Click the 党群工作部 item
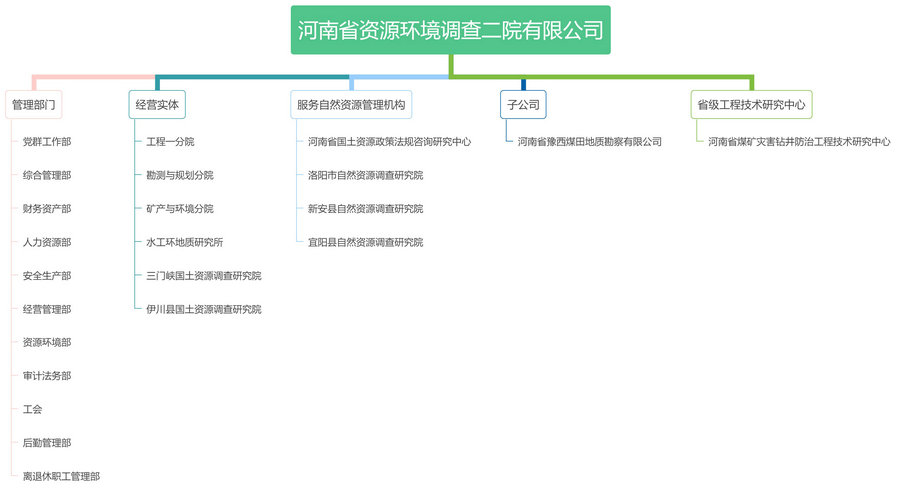The image size is (904, 489). [x=47, y=141]
